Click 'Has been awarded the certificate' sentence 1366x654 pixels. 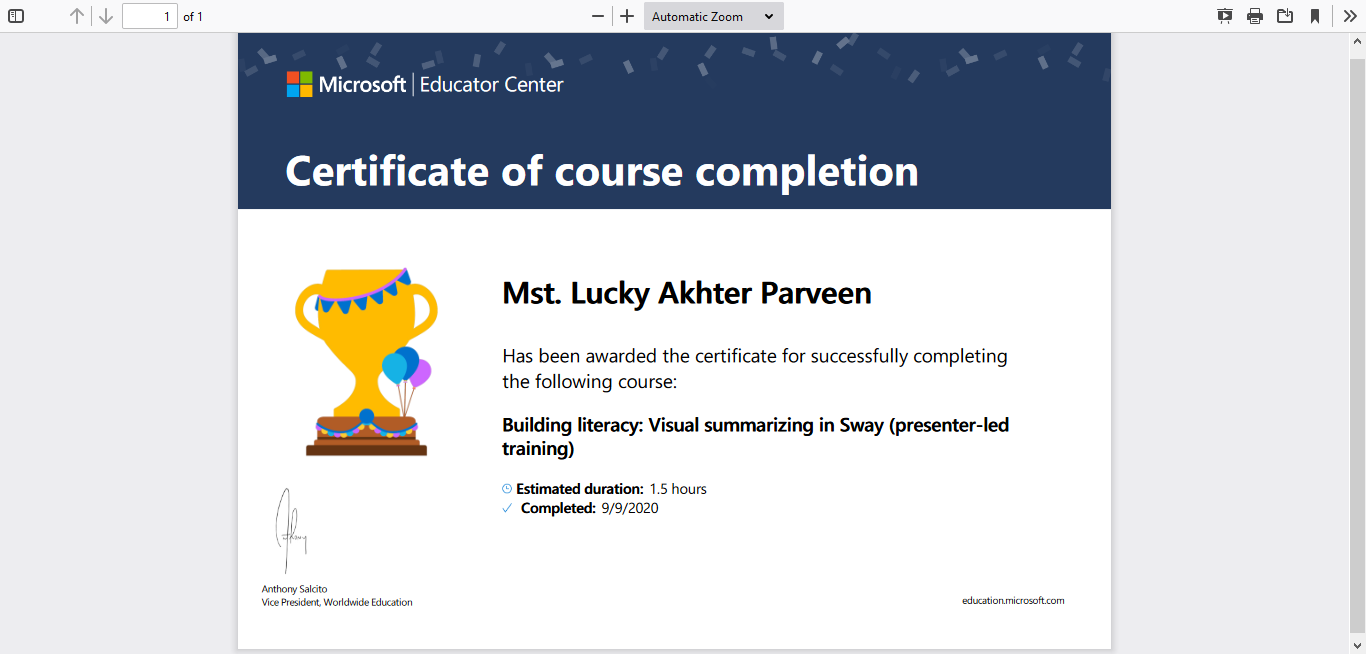[x=755, y=369]
